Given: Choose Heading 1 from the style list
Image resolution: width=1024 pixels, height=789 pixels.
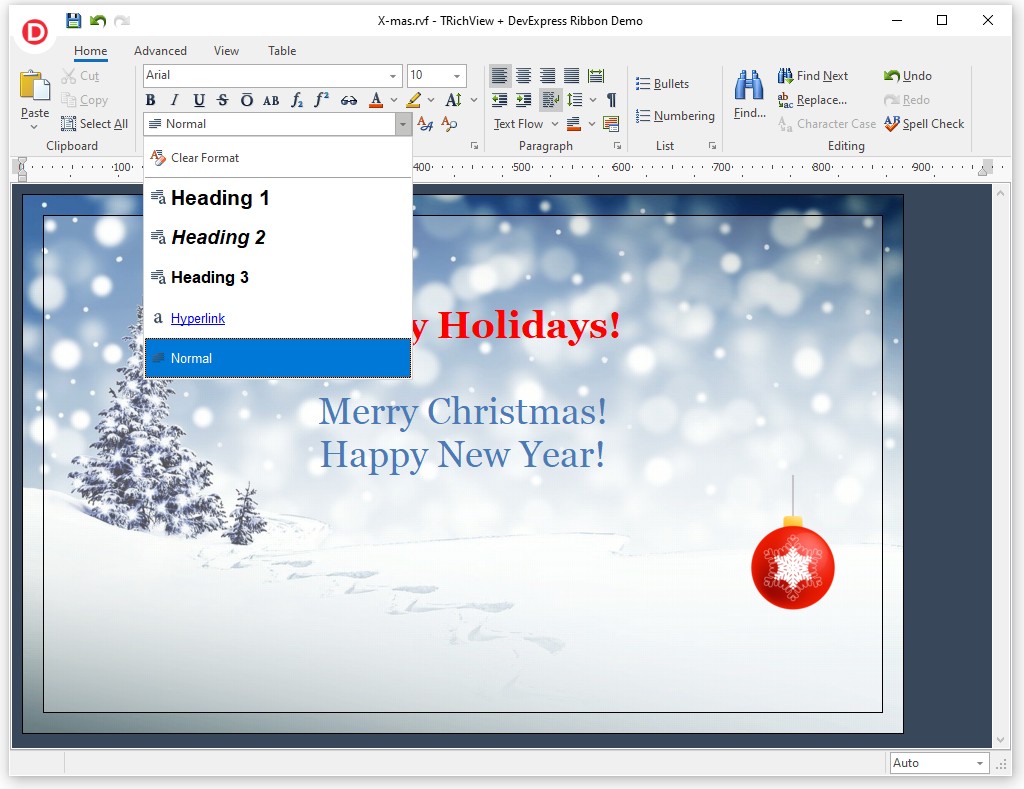Looking at the screenshot, I should (220, 198).
